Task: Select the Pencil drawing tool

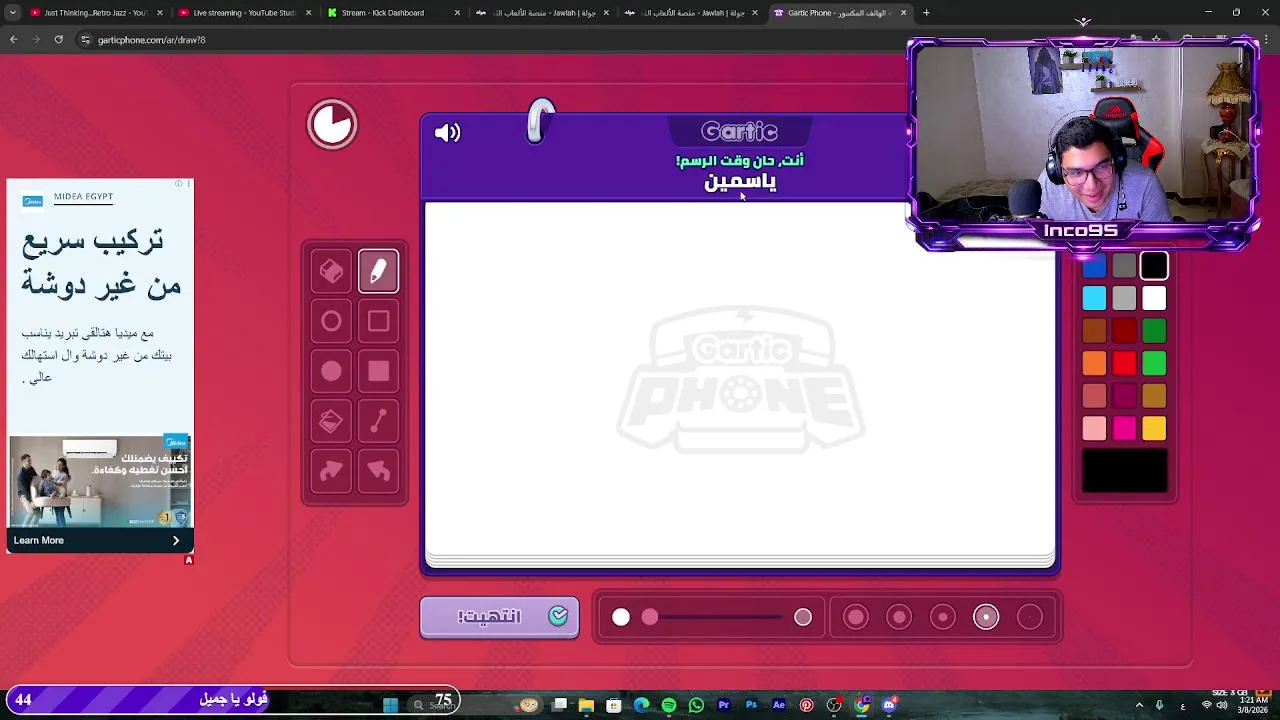Action: click(x=378, y=271)
